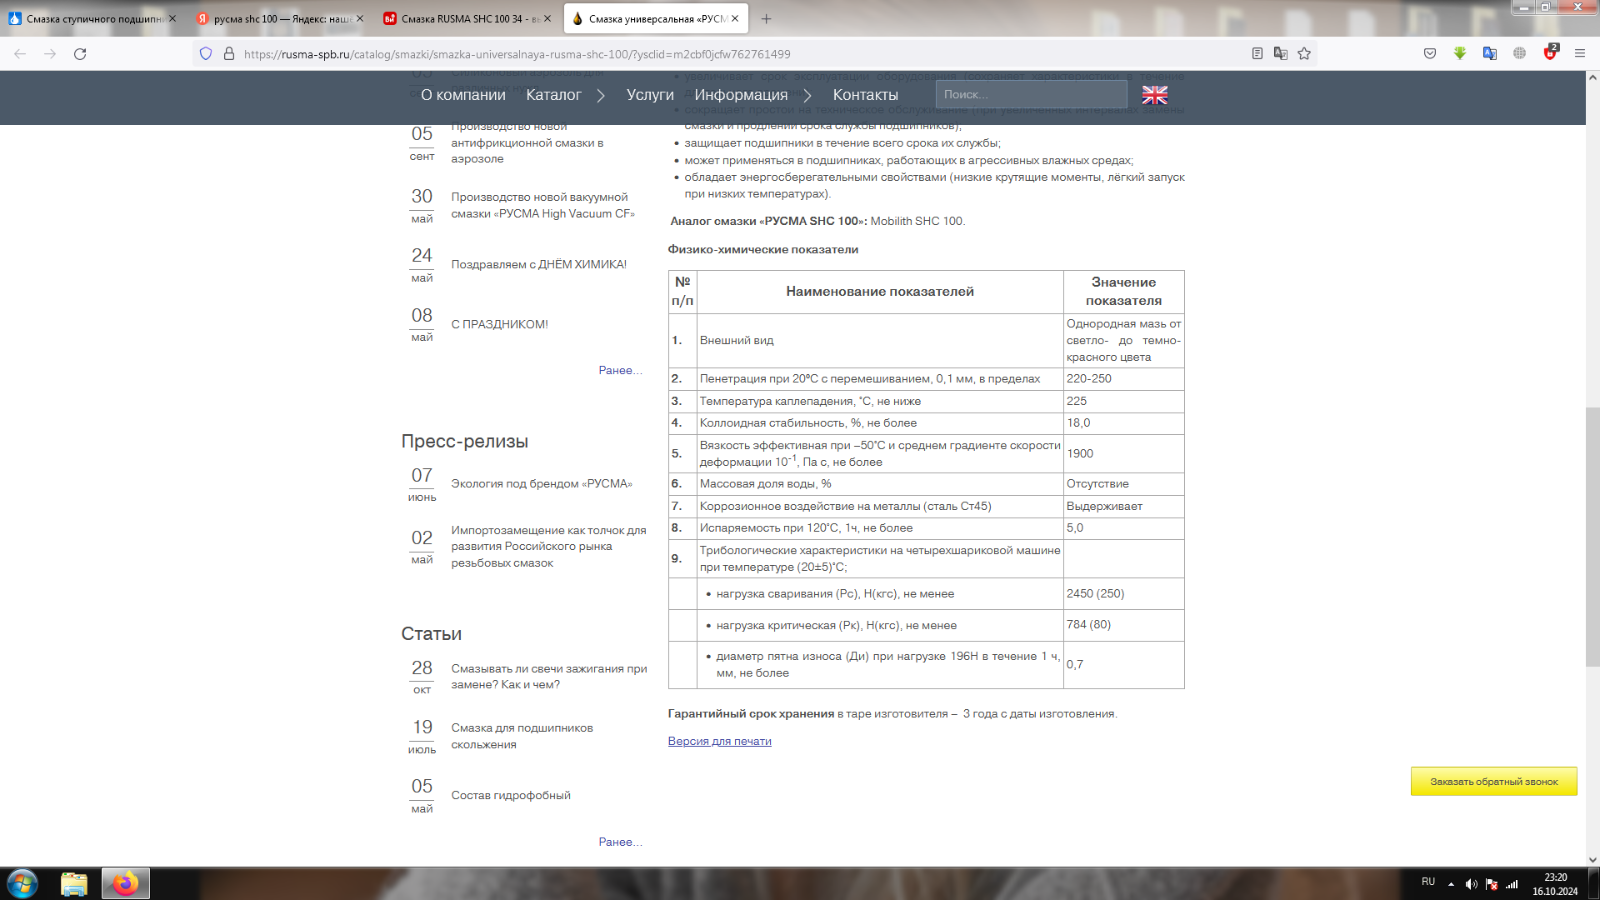Expand submenu arrow next to Информация
Screen dimensions: 1600x900
[807, 95]
